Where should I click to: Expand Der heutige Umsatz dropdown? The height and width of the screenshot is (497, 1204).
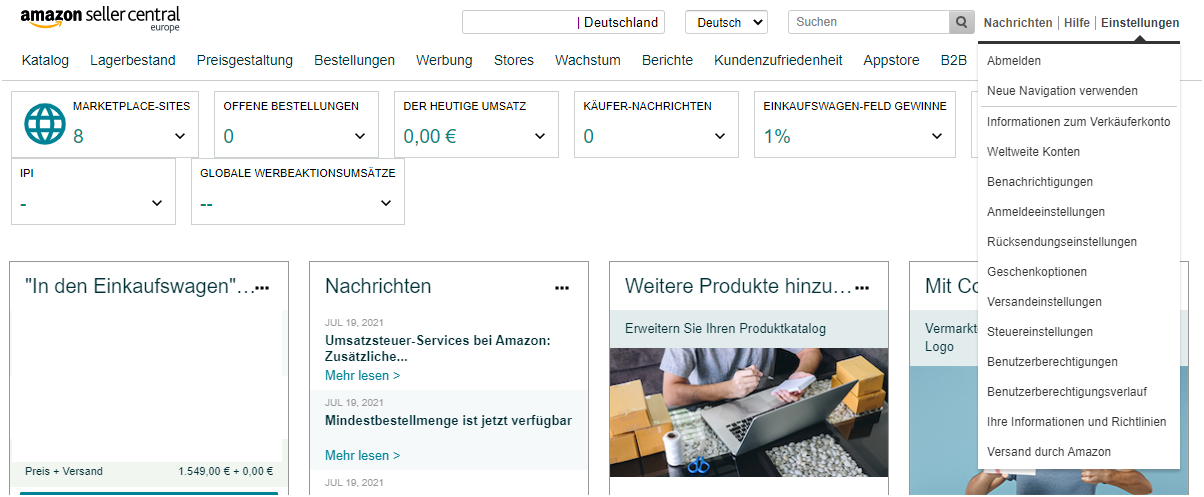540,136
